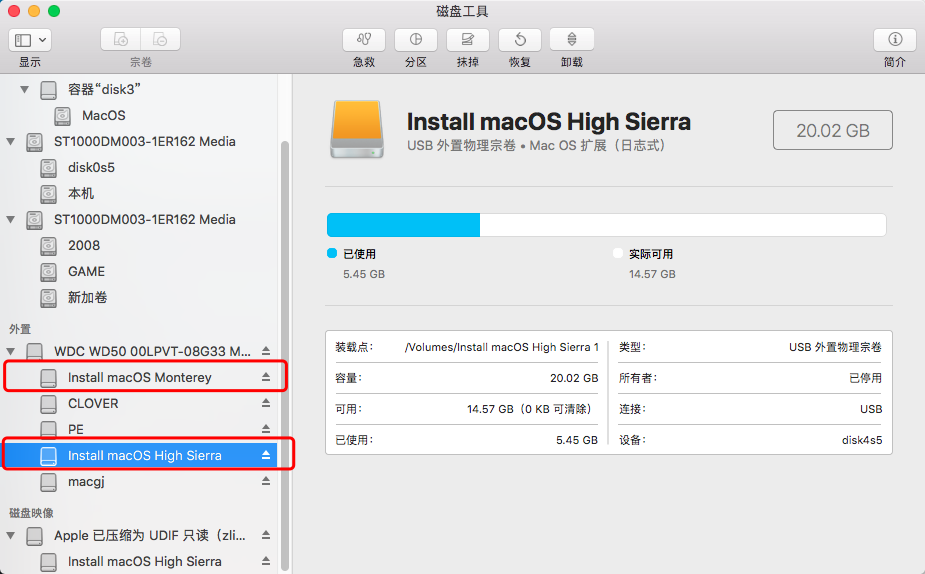The image size is (925, 574).
Task: Collapse the WDC WD50 external disk
Action: (11, 351)
